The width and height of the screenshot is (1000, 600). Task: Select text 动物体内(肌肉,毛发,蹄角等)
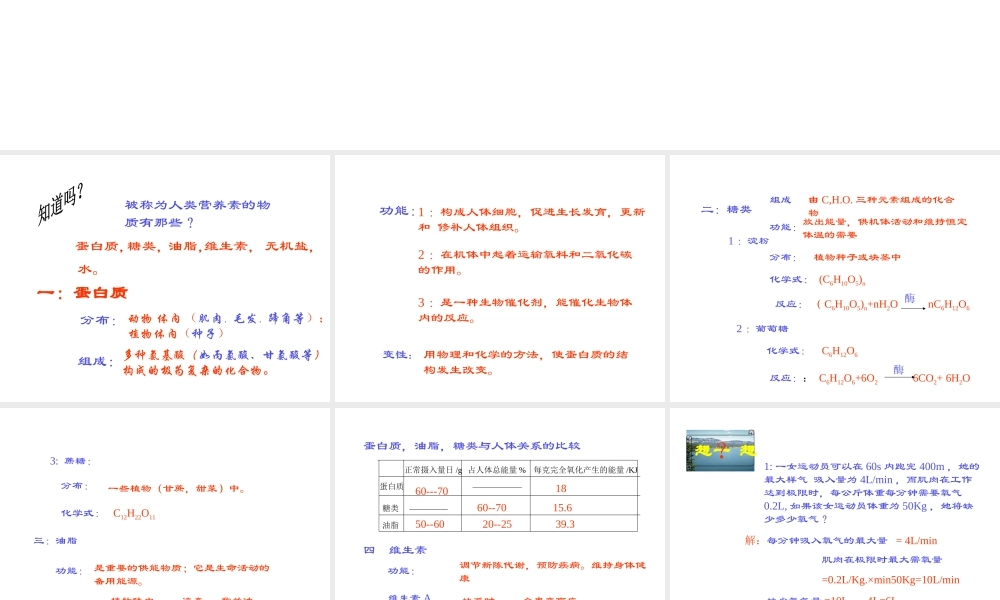(x=226, y=318)
